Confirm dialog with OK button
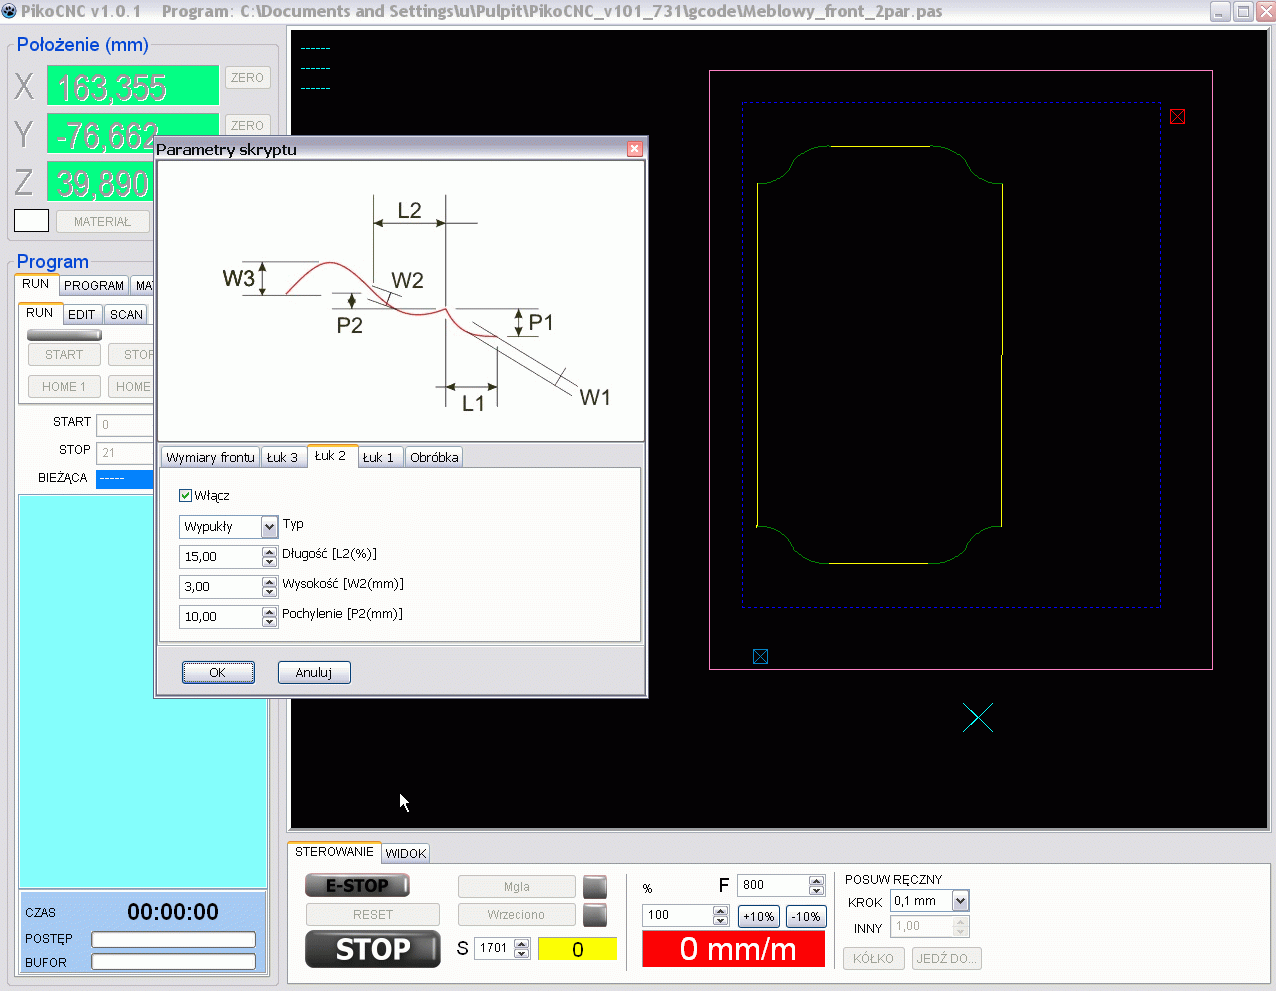Image resolution: width=1276 pixels, height=991 pixels. pos(218,672)
